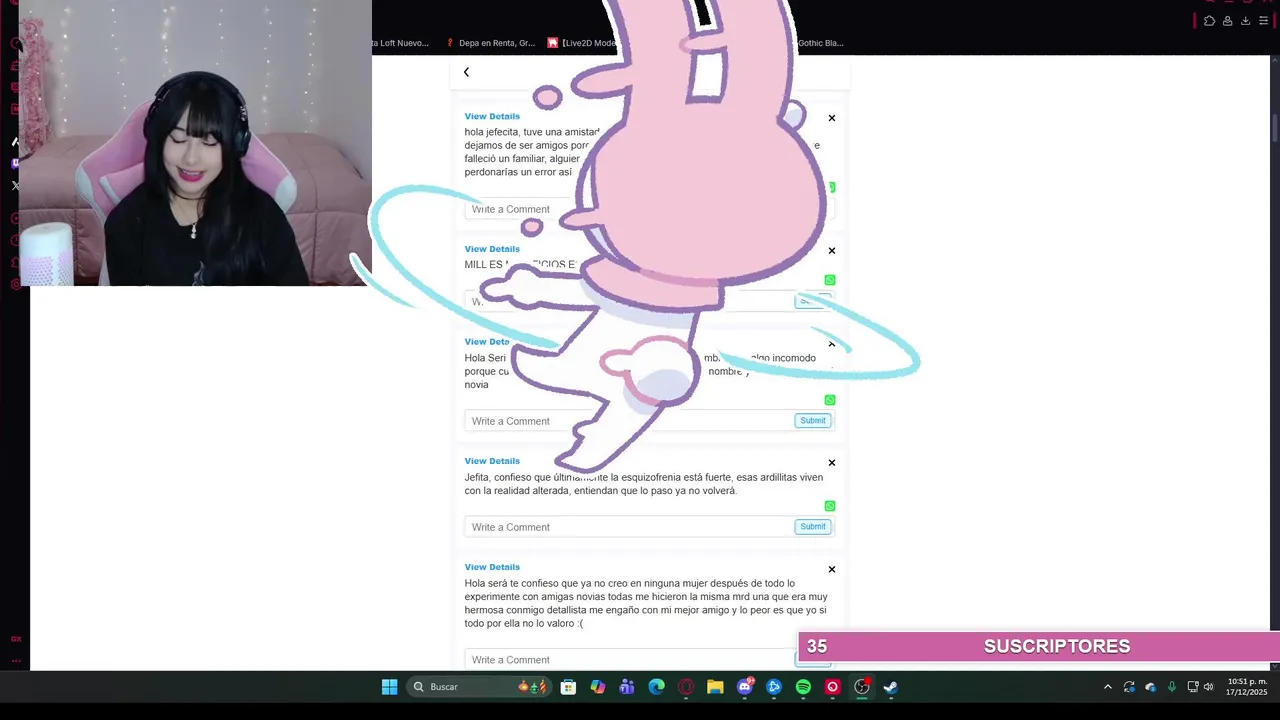Switch to the 'Gothic Bla...' browser tab
The width and height of the screenshot is (1280, 720).
point(820,43)
